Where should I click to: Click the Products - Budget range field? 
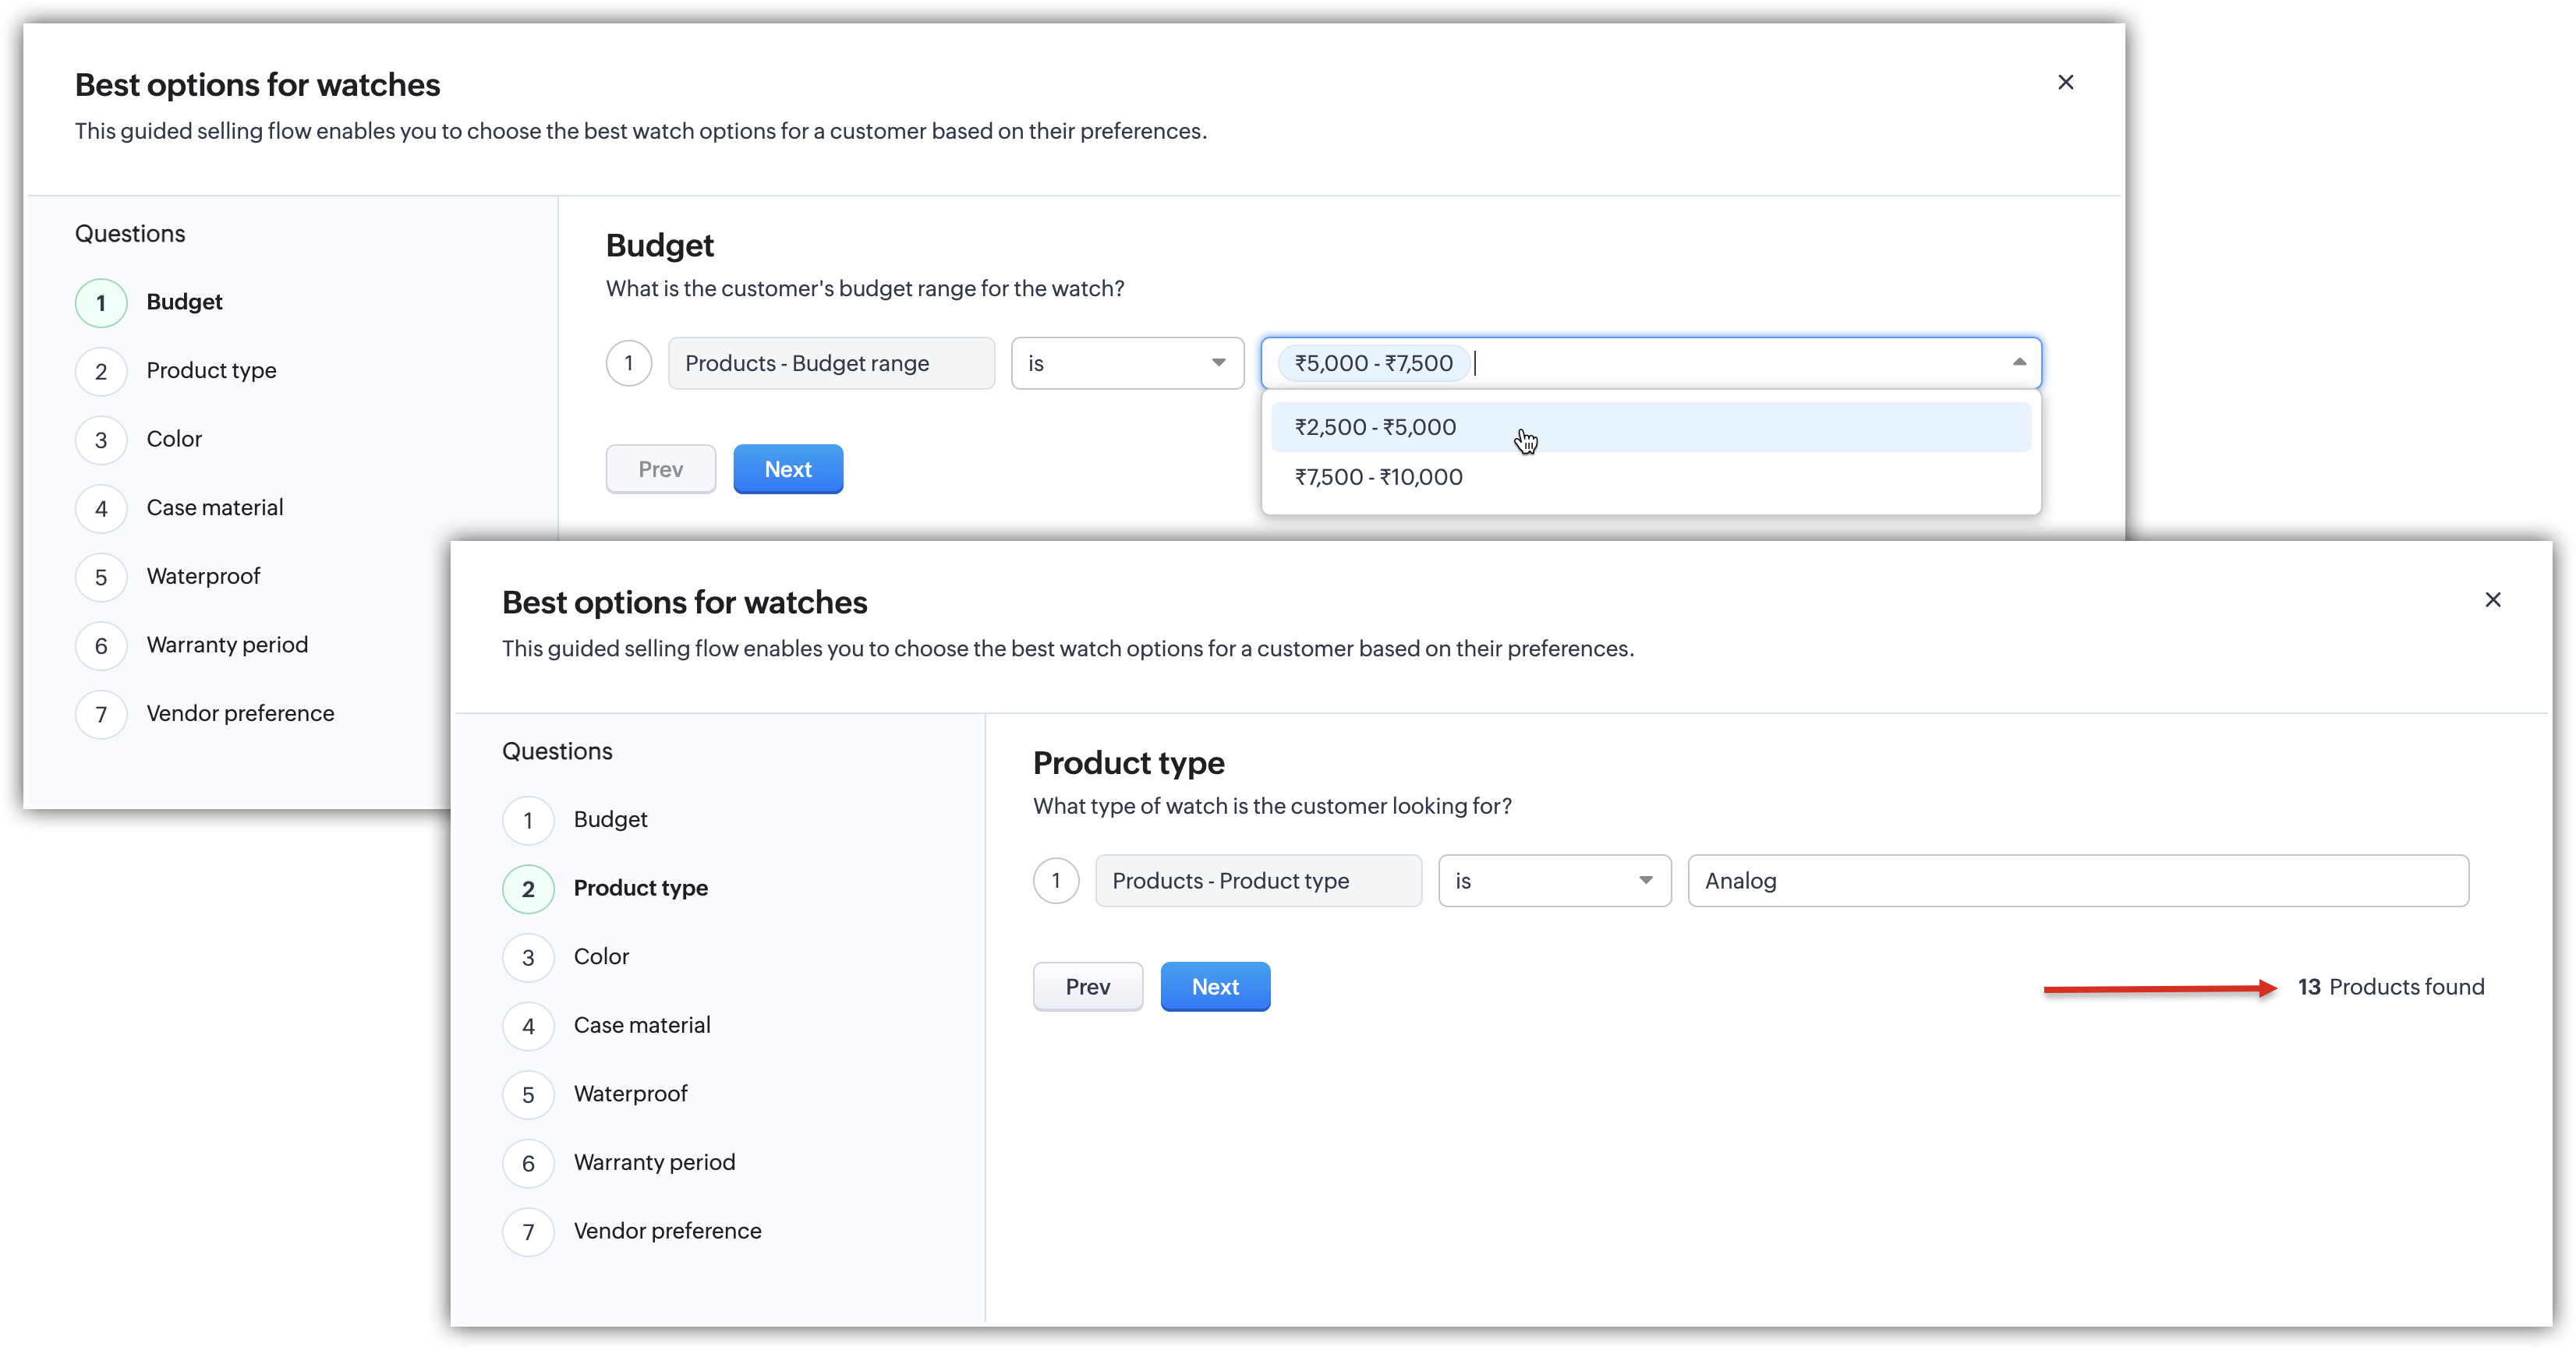click(831, 363)
